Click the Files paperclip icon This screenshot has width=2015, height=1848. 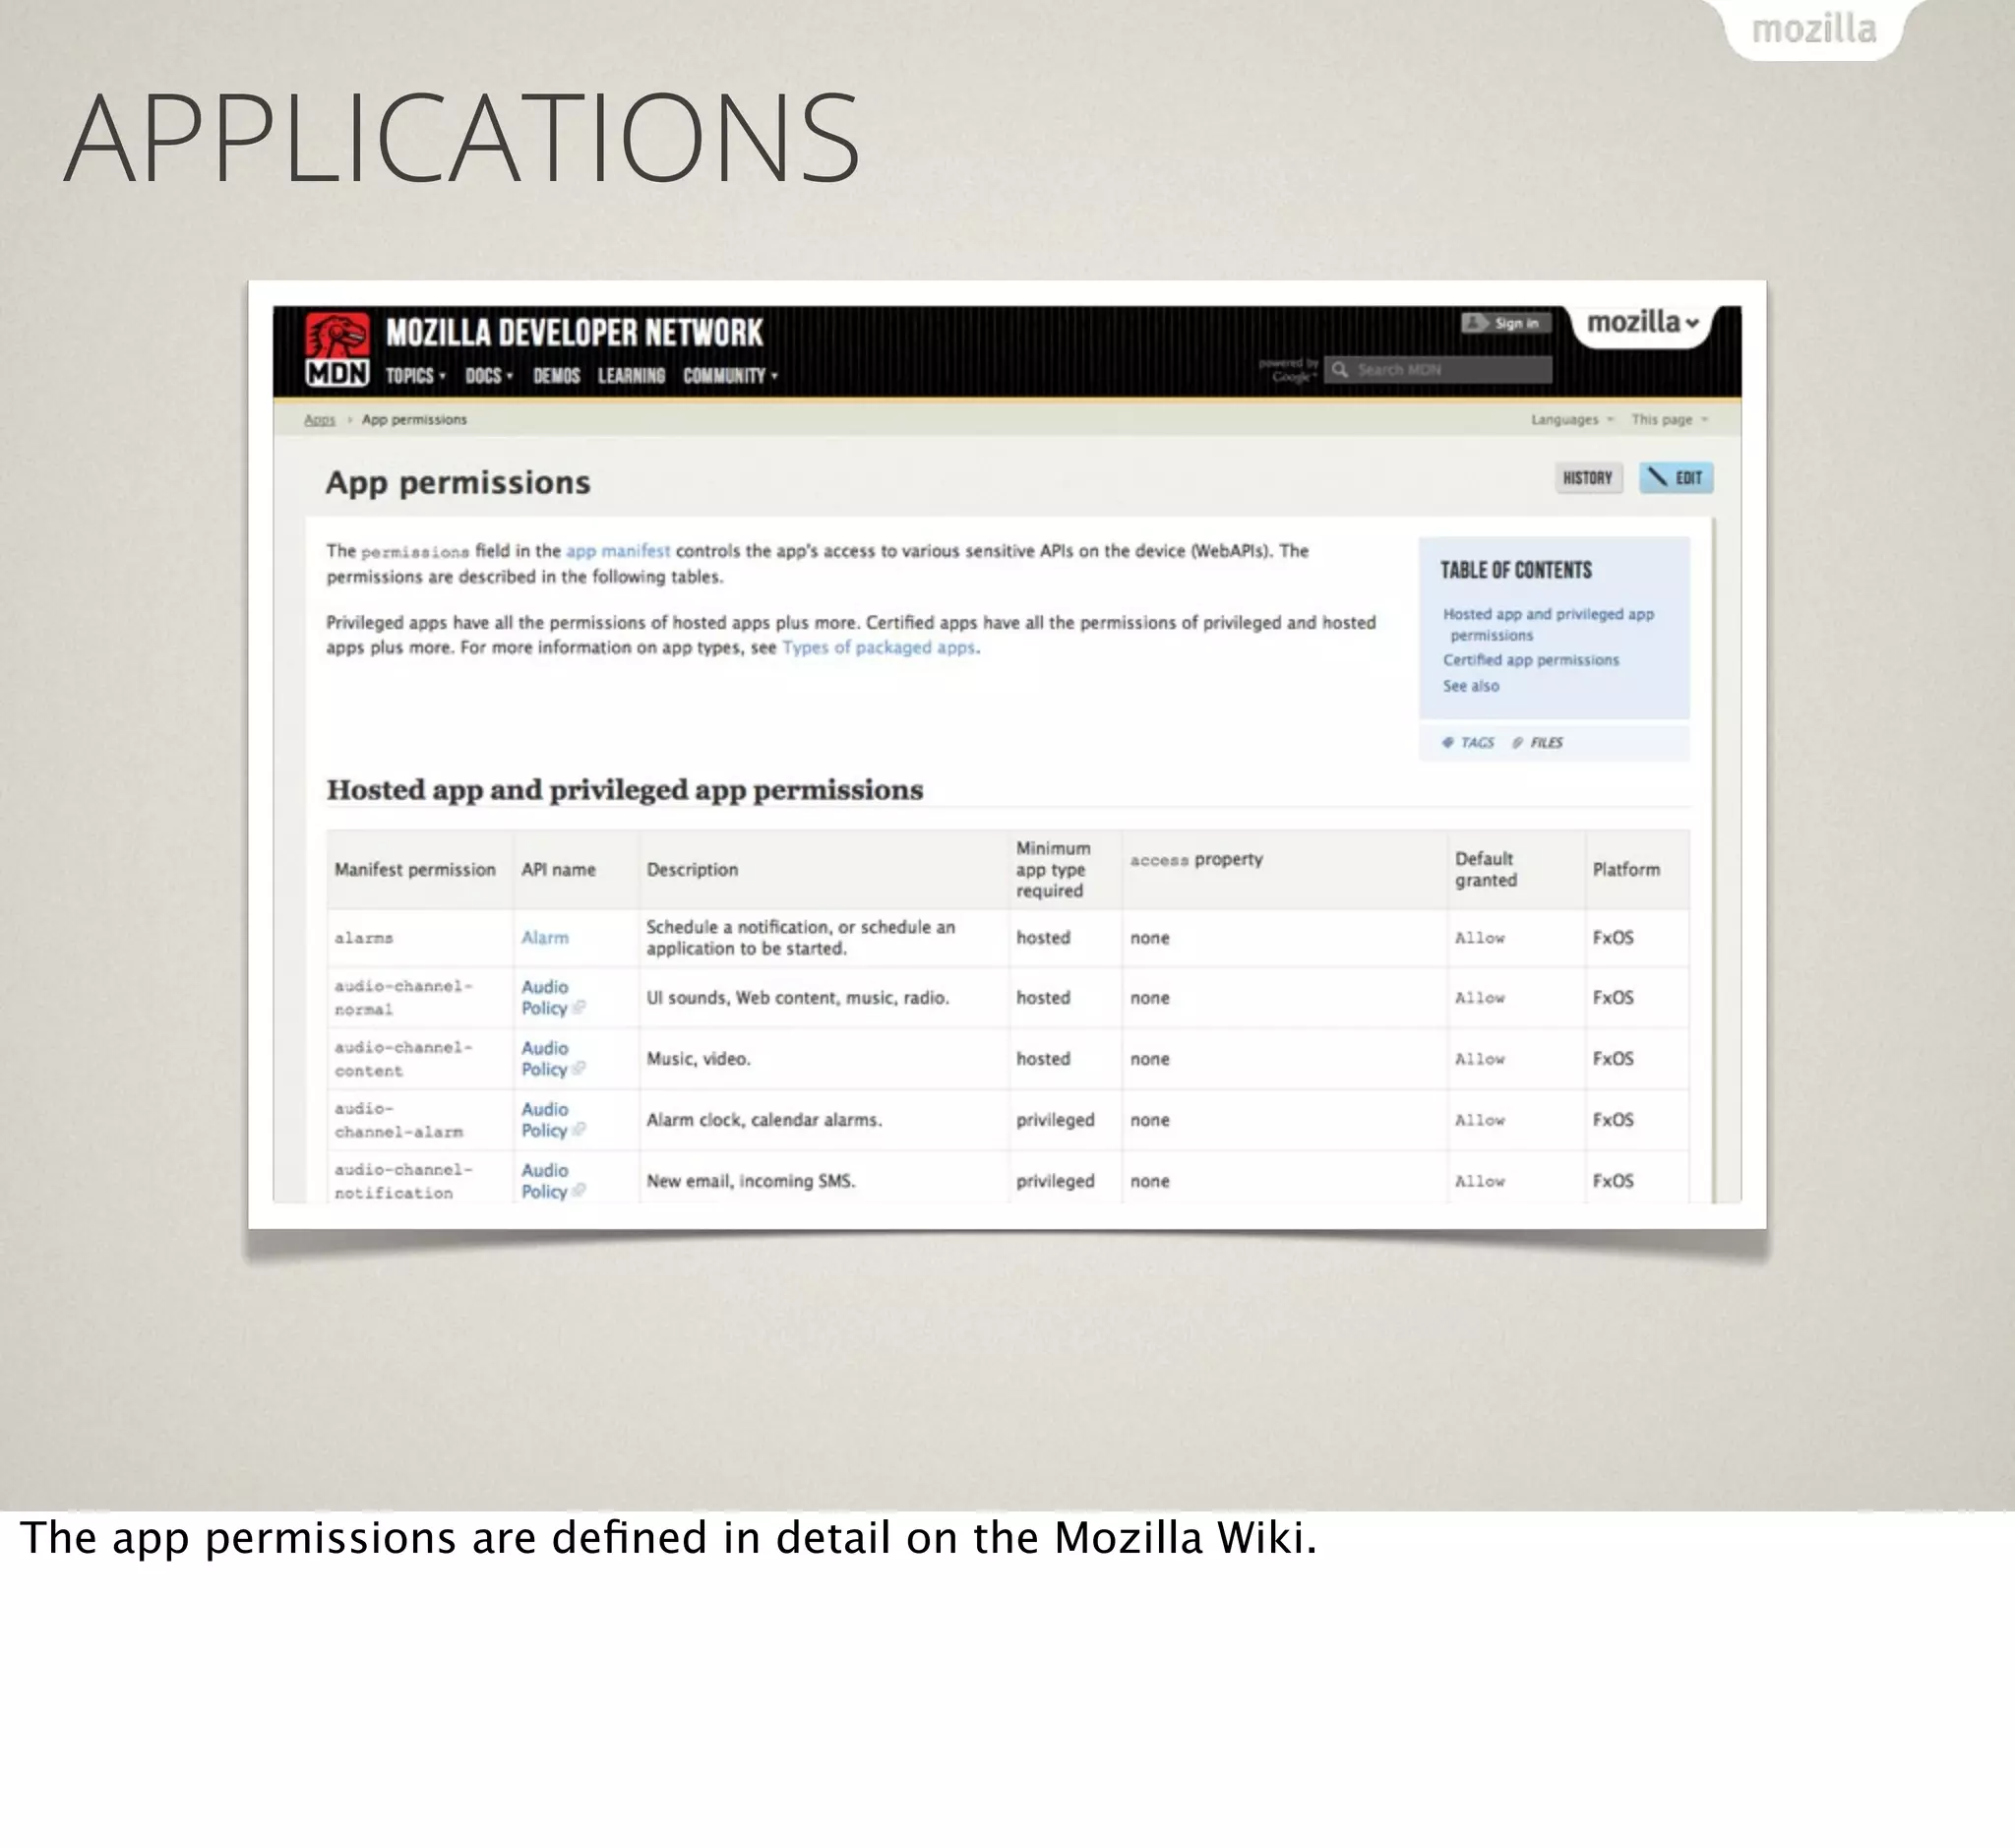pyautogui.click(x=1517, y=742)
